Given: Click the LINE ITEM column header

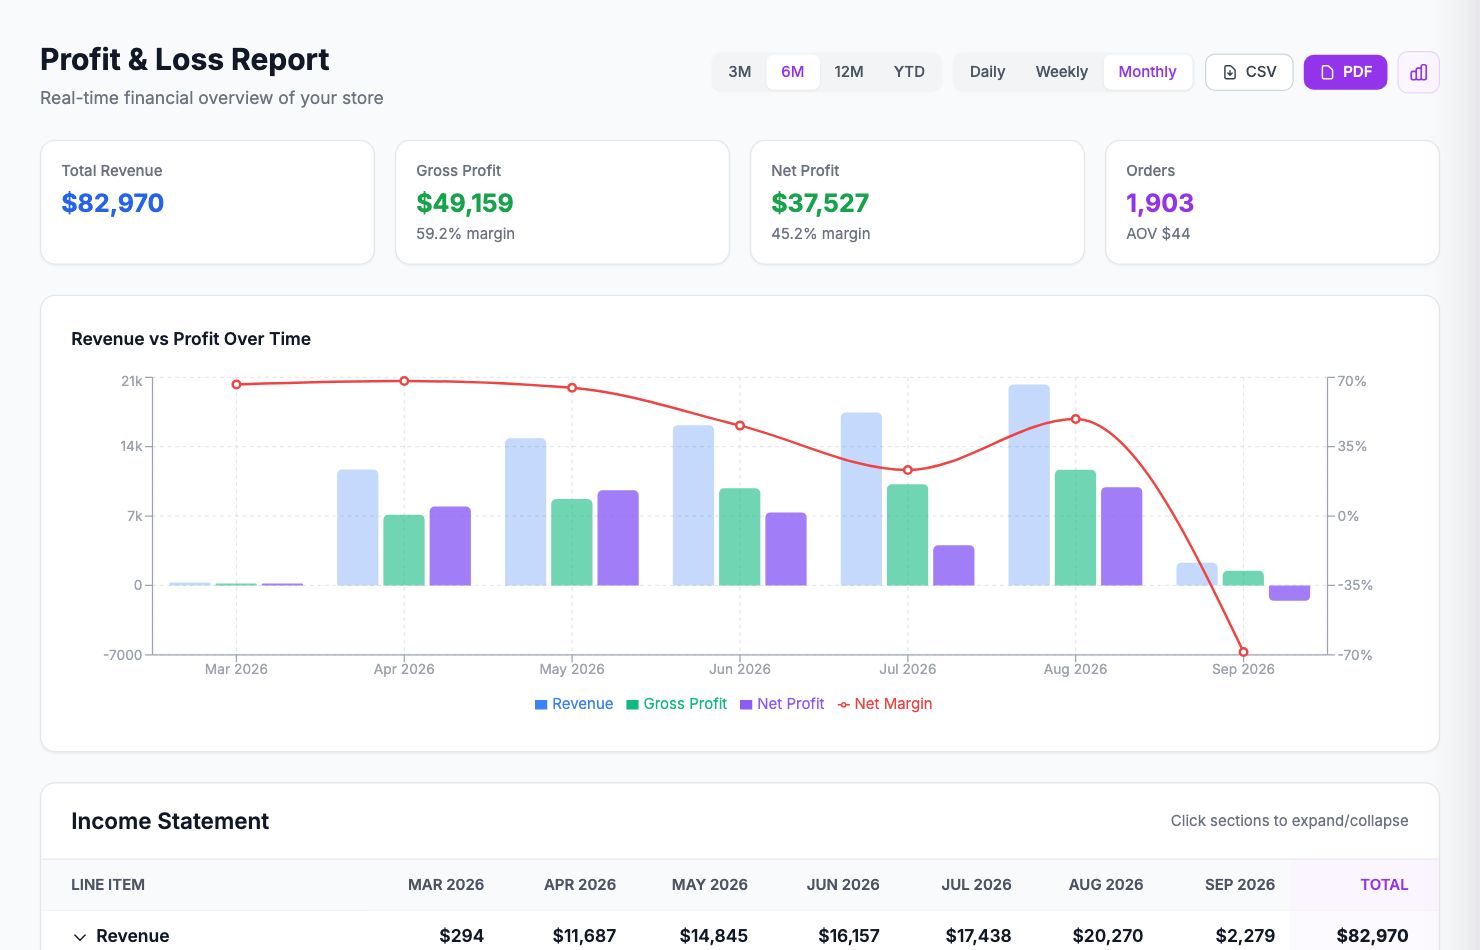Looking at the screenshot, I should pyautogui.click(x=108, y=885).
